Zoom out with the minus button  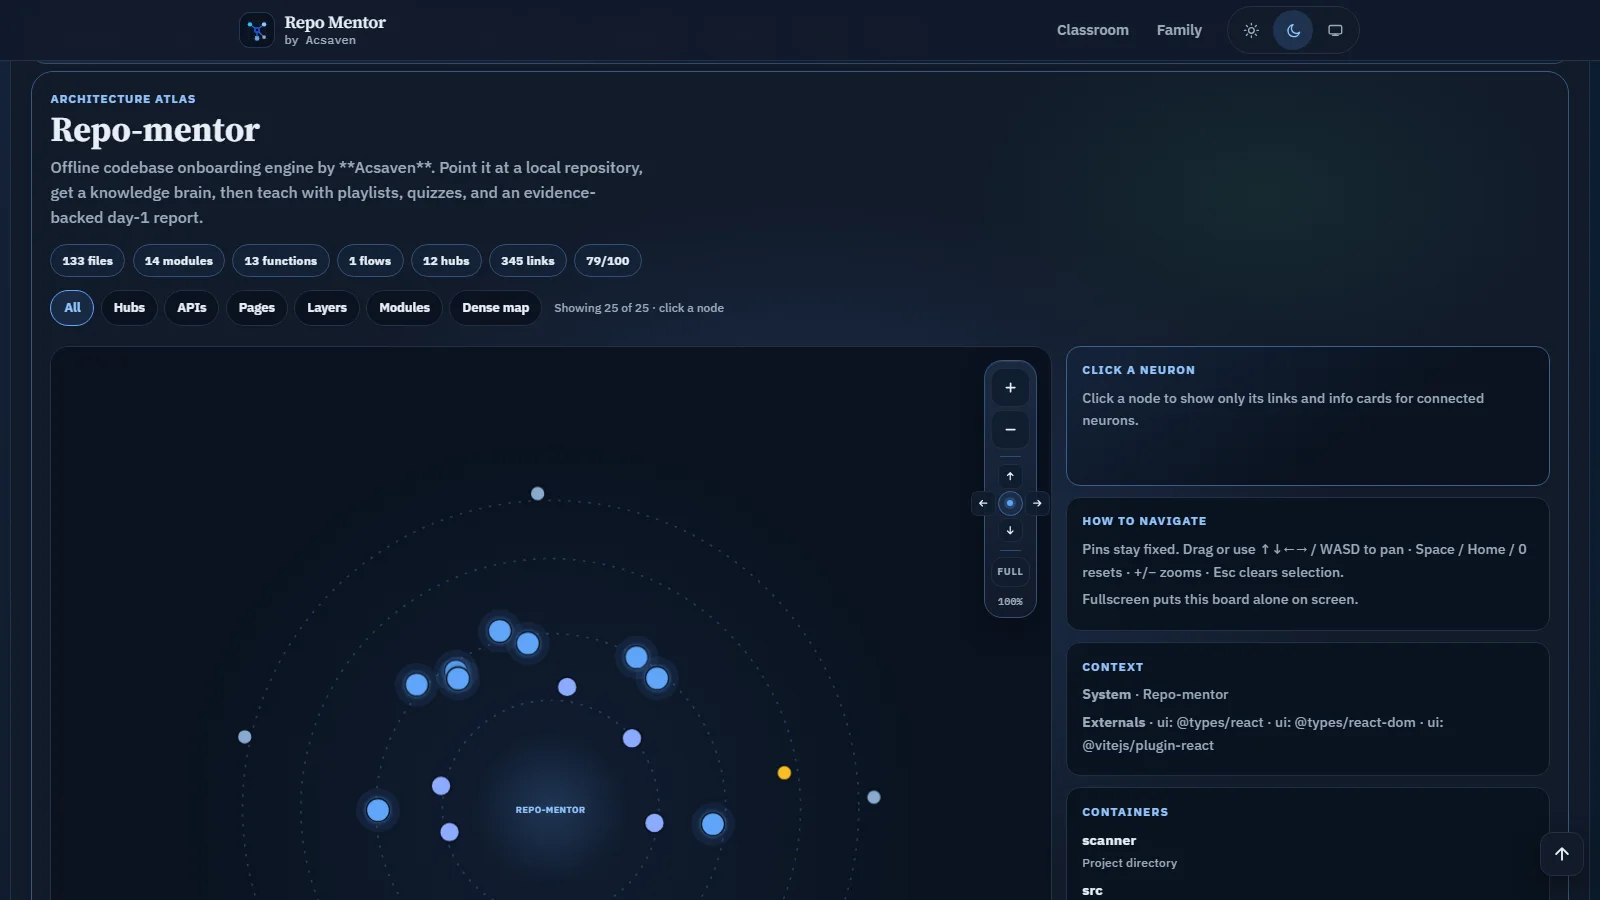(x=1010, y=430)
